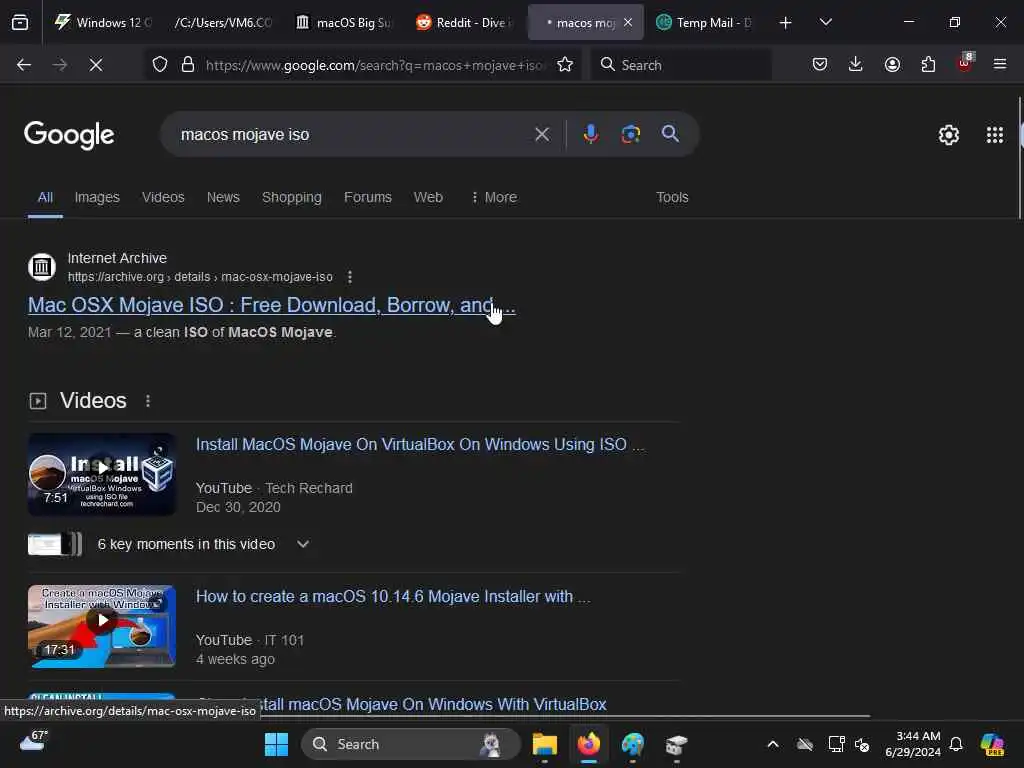Open the Windows Start menu
1024x768 pixels.
[x=276, y=744]
